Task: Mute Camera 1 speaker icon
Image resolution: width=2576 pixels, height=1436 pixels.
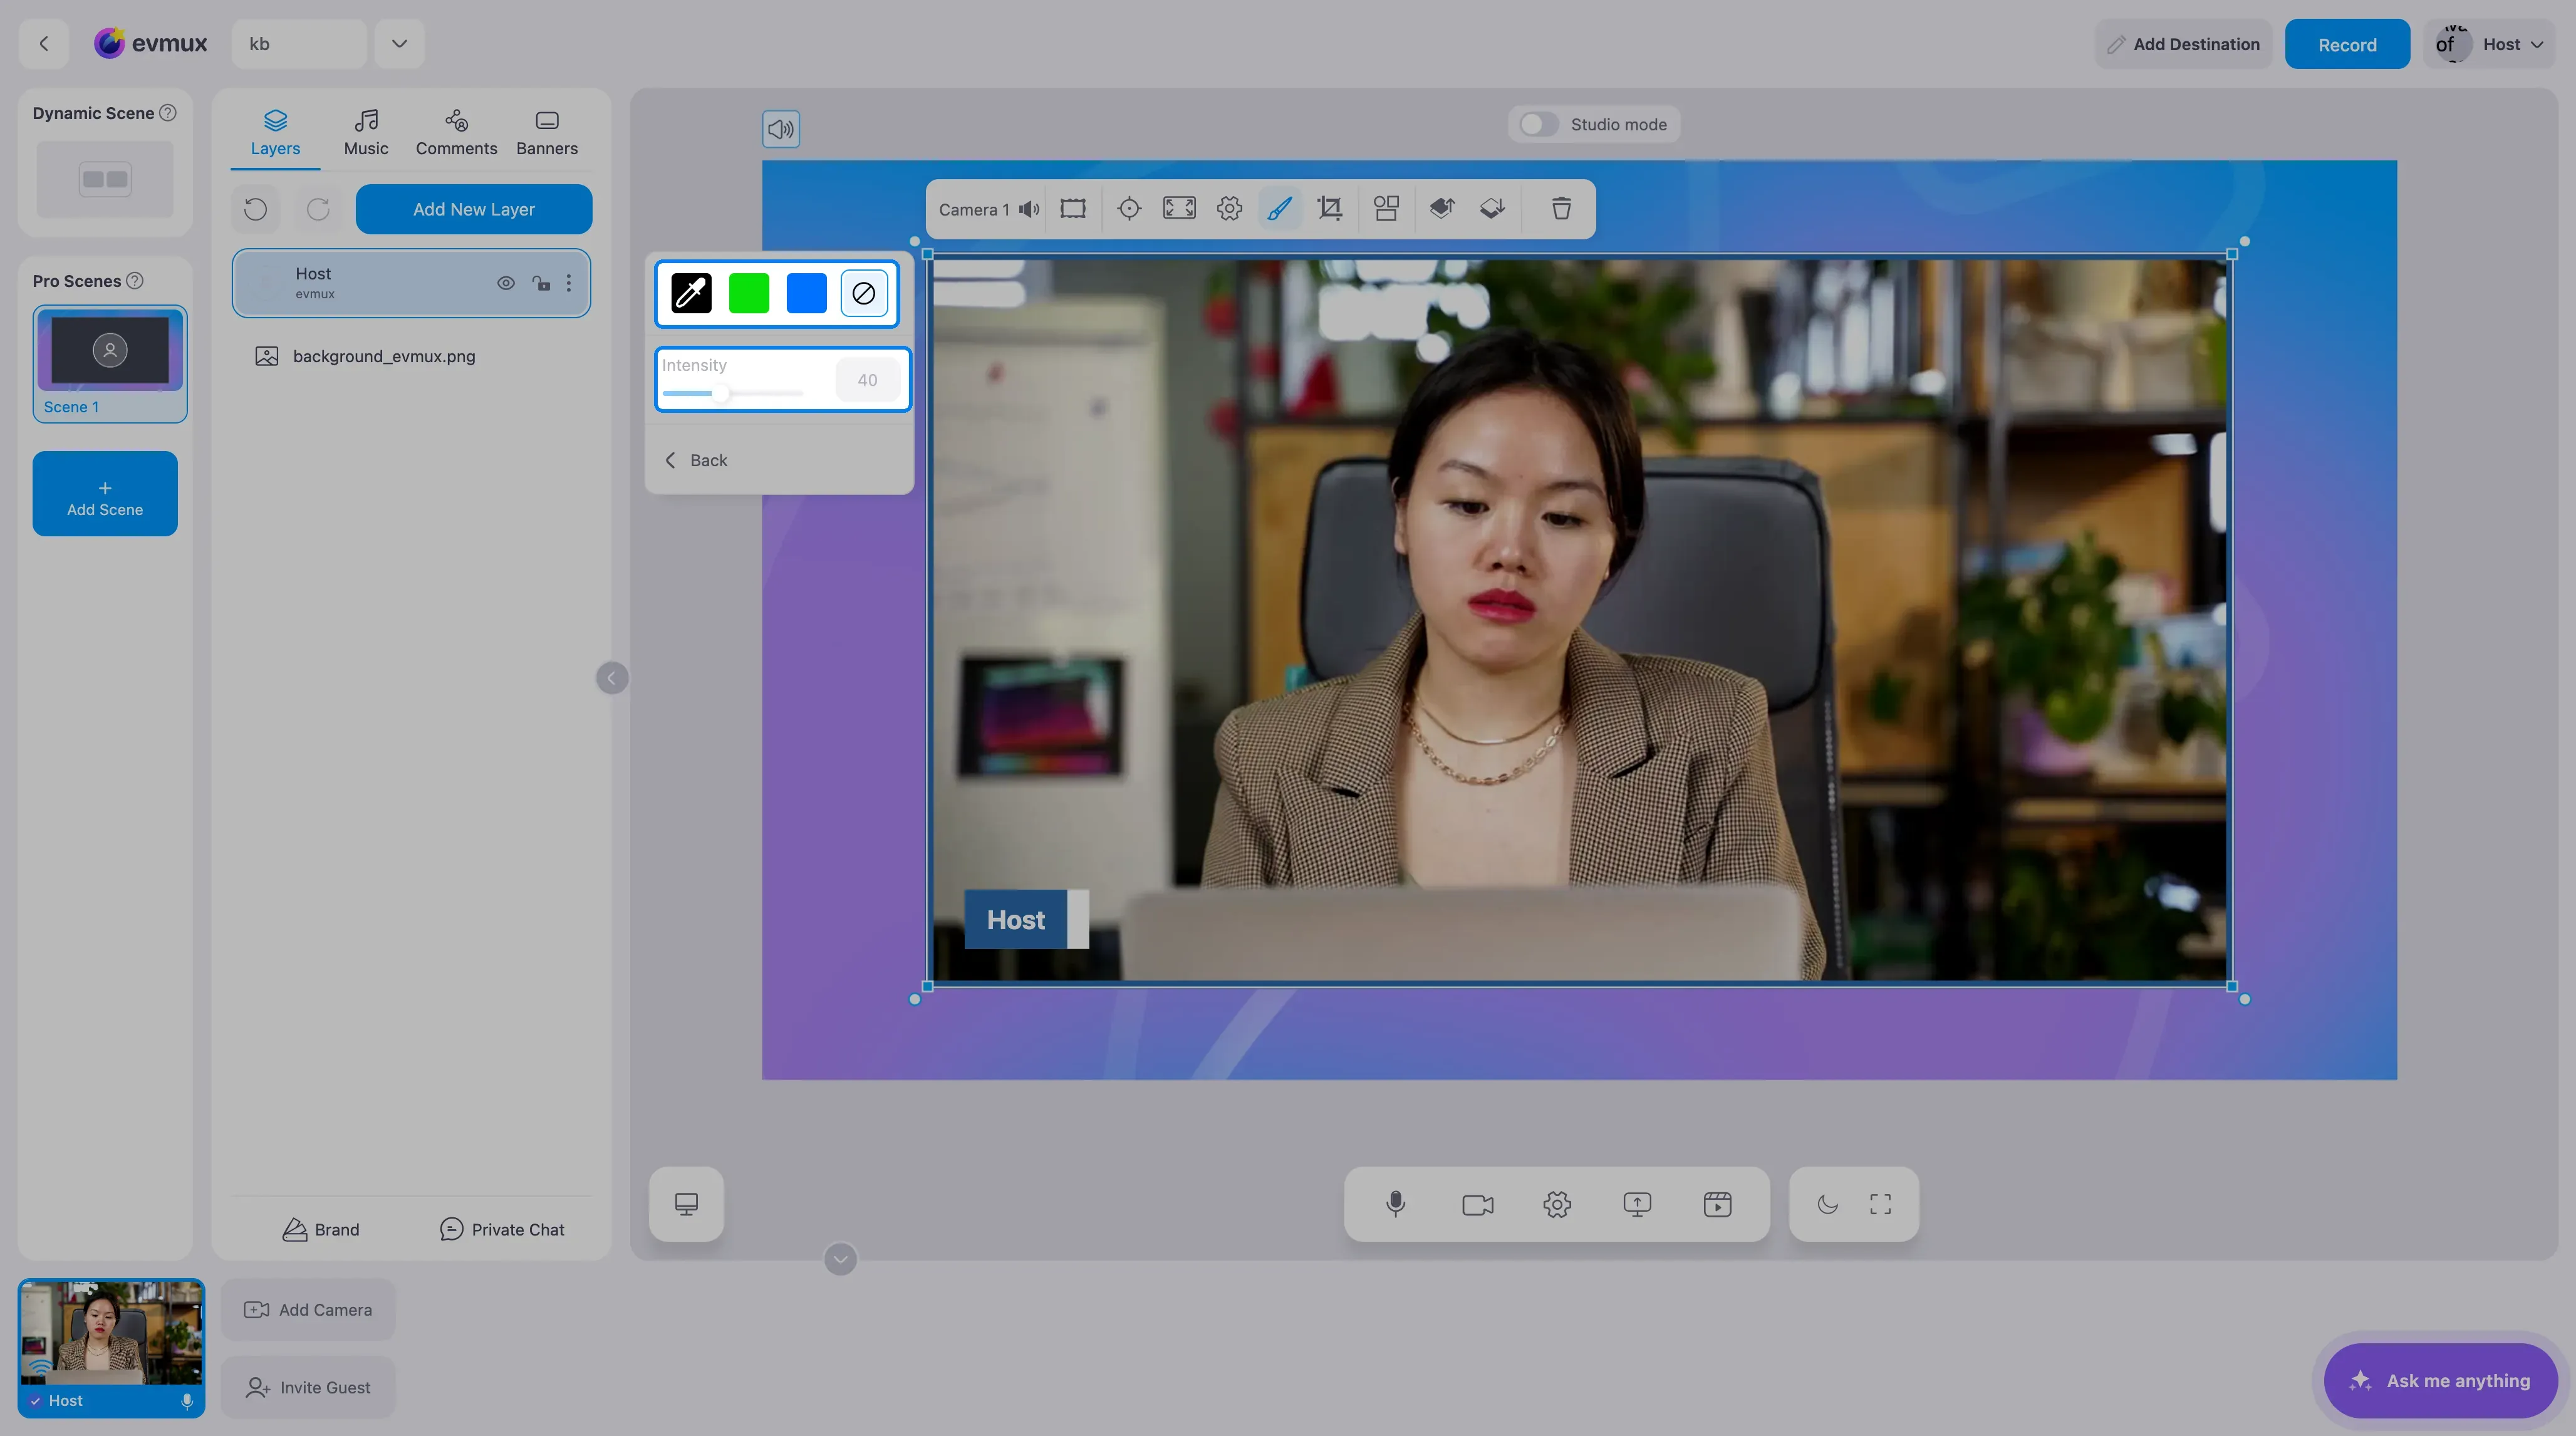Action: click(x=1029, y=210)
